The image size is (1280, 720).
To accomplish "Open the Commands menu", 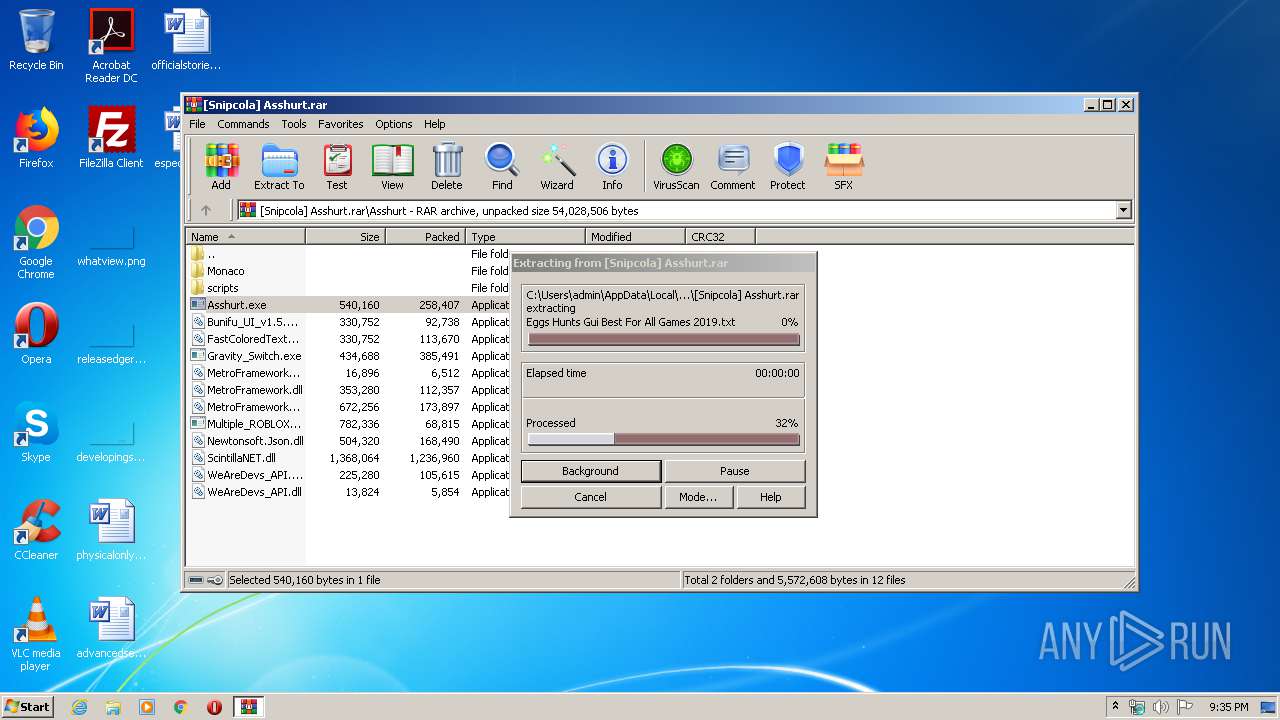I will coord(243,124).
